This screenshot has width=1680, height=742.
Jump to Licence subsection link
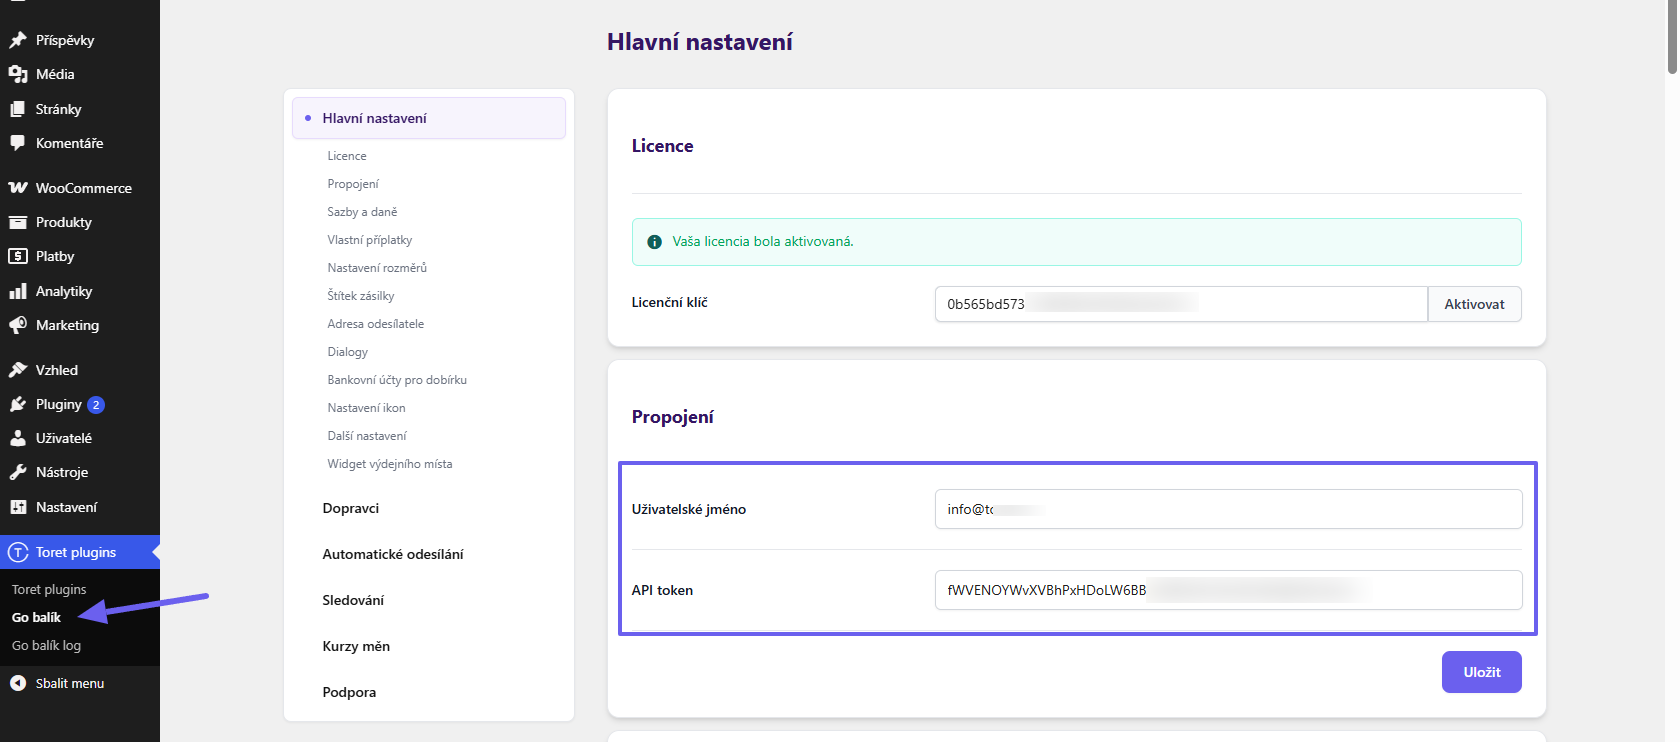coord(347,156)
